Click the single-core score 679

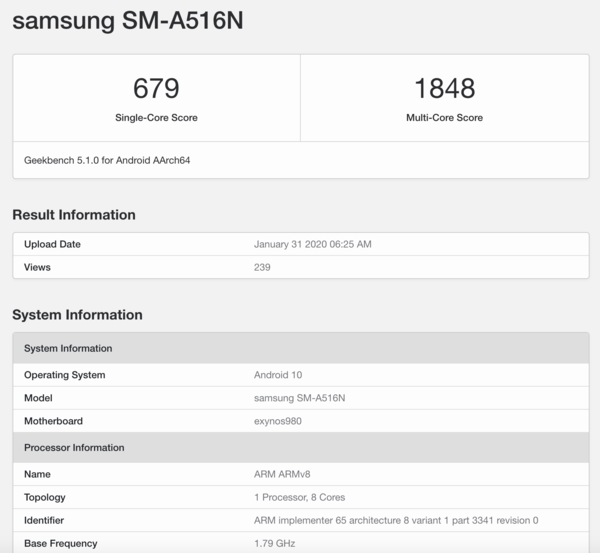coord(156,88)
